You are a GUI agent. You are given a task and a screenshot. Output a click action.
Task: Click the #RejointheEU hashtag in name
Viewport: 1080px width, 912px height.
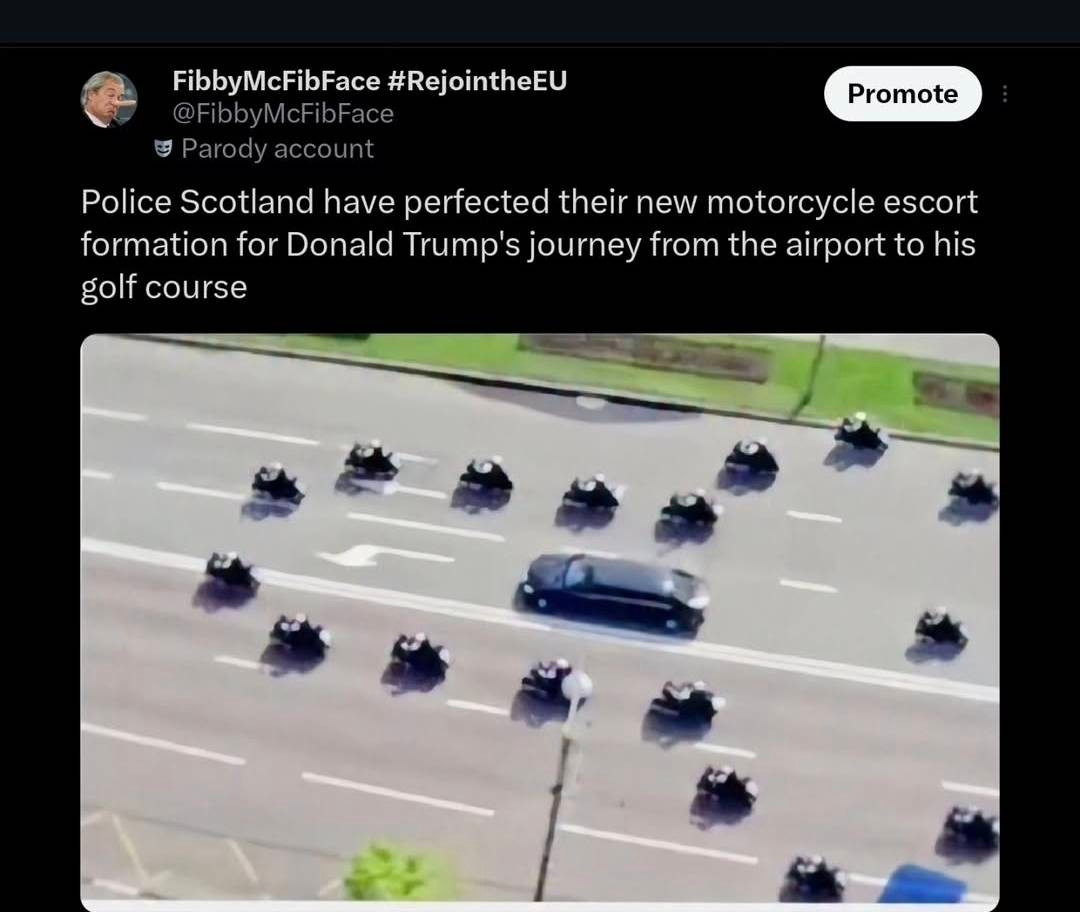click(477, 81)
